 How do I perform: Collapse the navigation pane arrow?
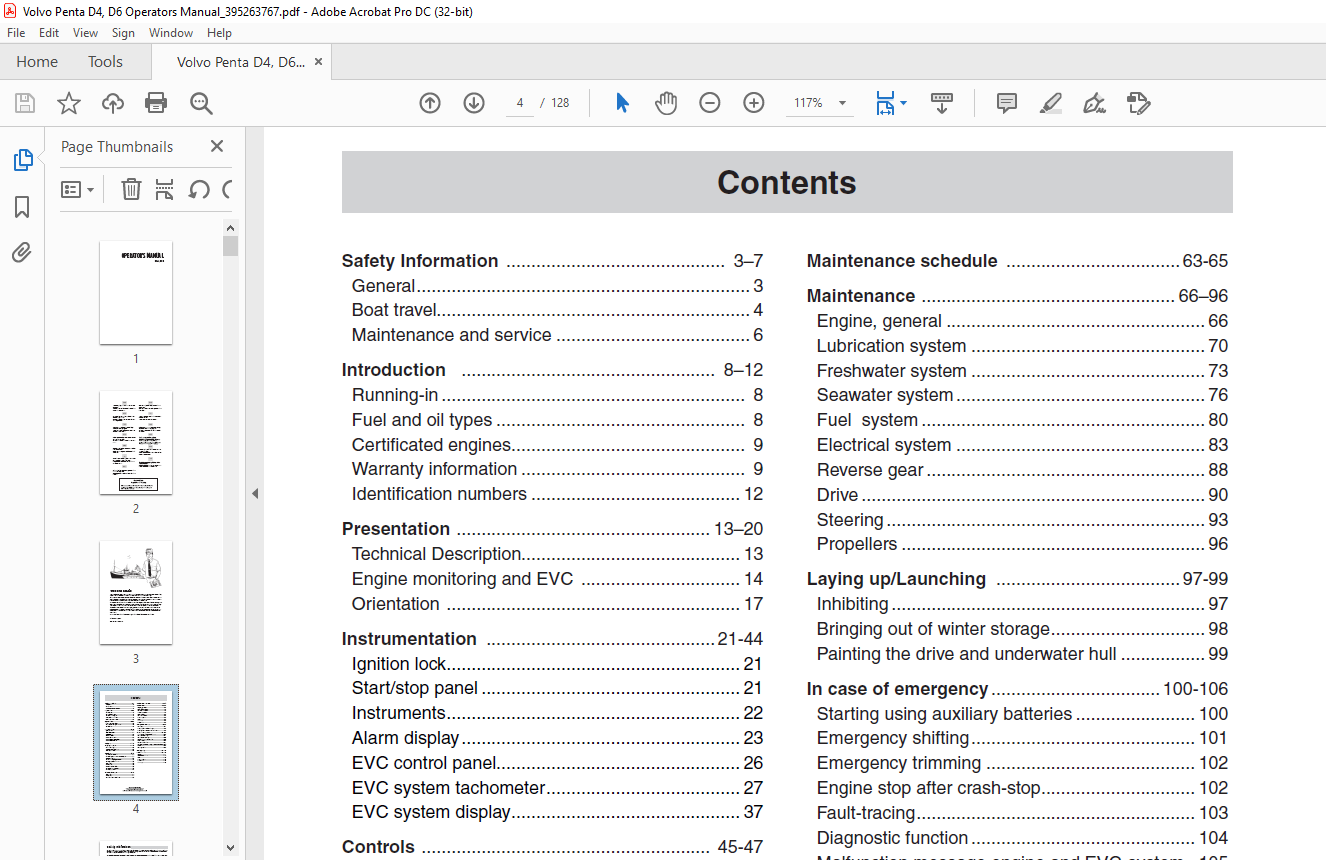tap(254, 493)
